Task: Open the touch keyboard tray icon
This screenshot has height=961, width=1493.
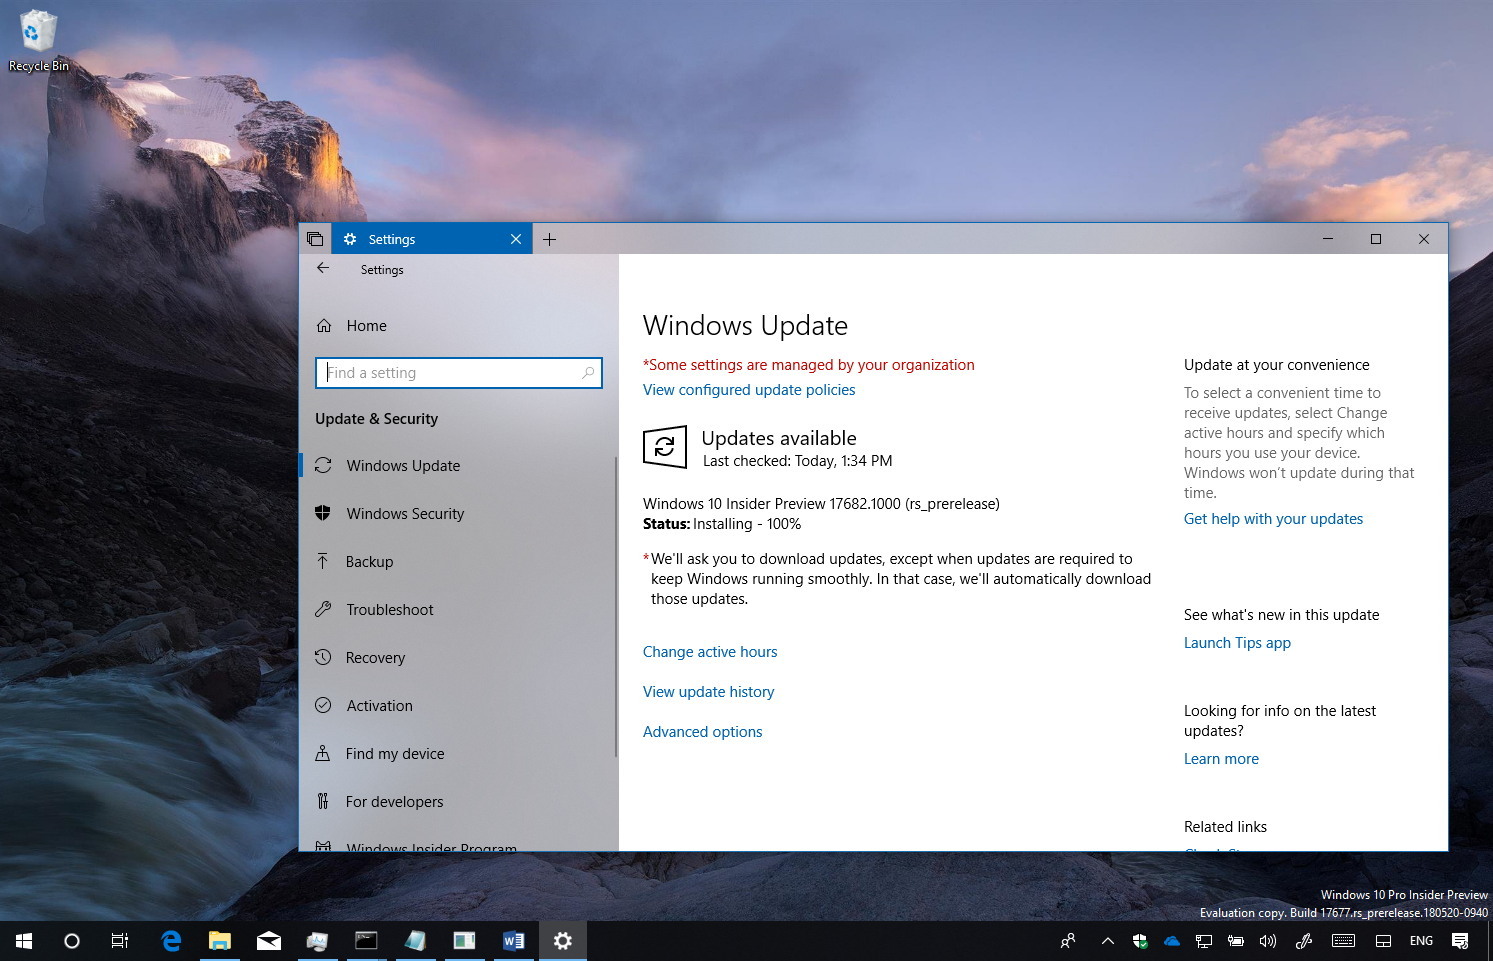Action: [1344, 941]
